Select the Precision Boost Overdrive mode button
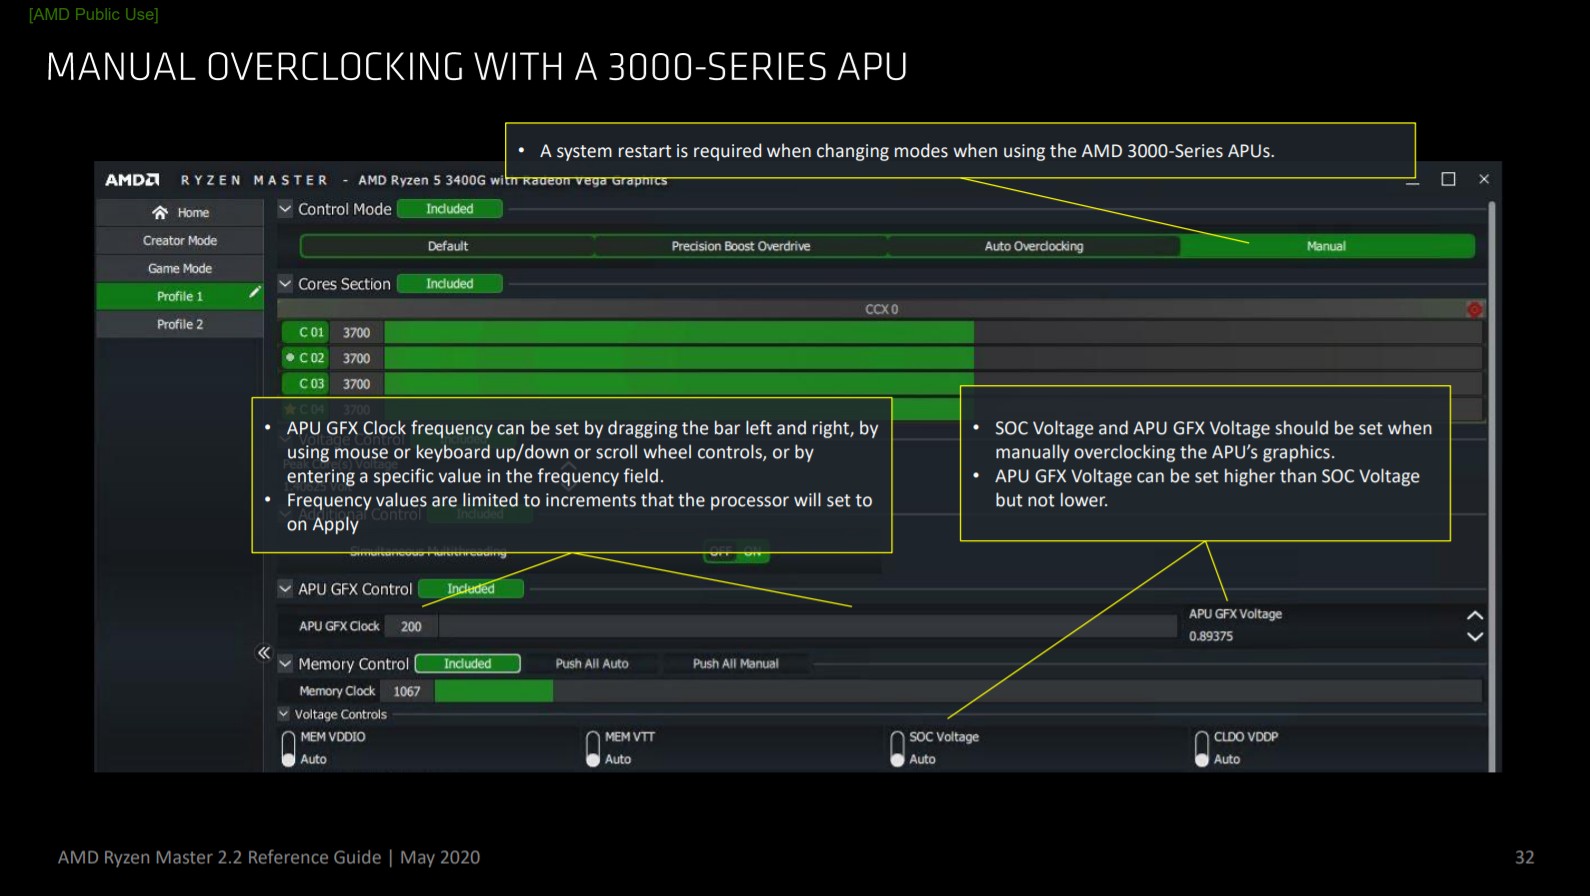The height and width of the screenshot is (896, 1590). point(740,246)
